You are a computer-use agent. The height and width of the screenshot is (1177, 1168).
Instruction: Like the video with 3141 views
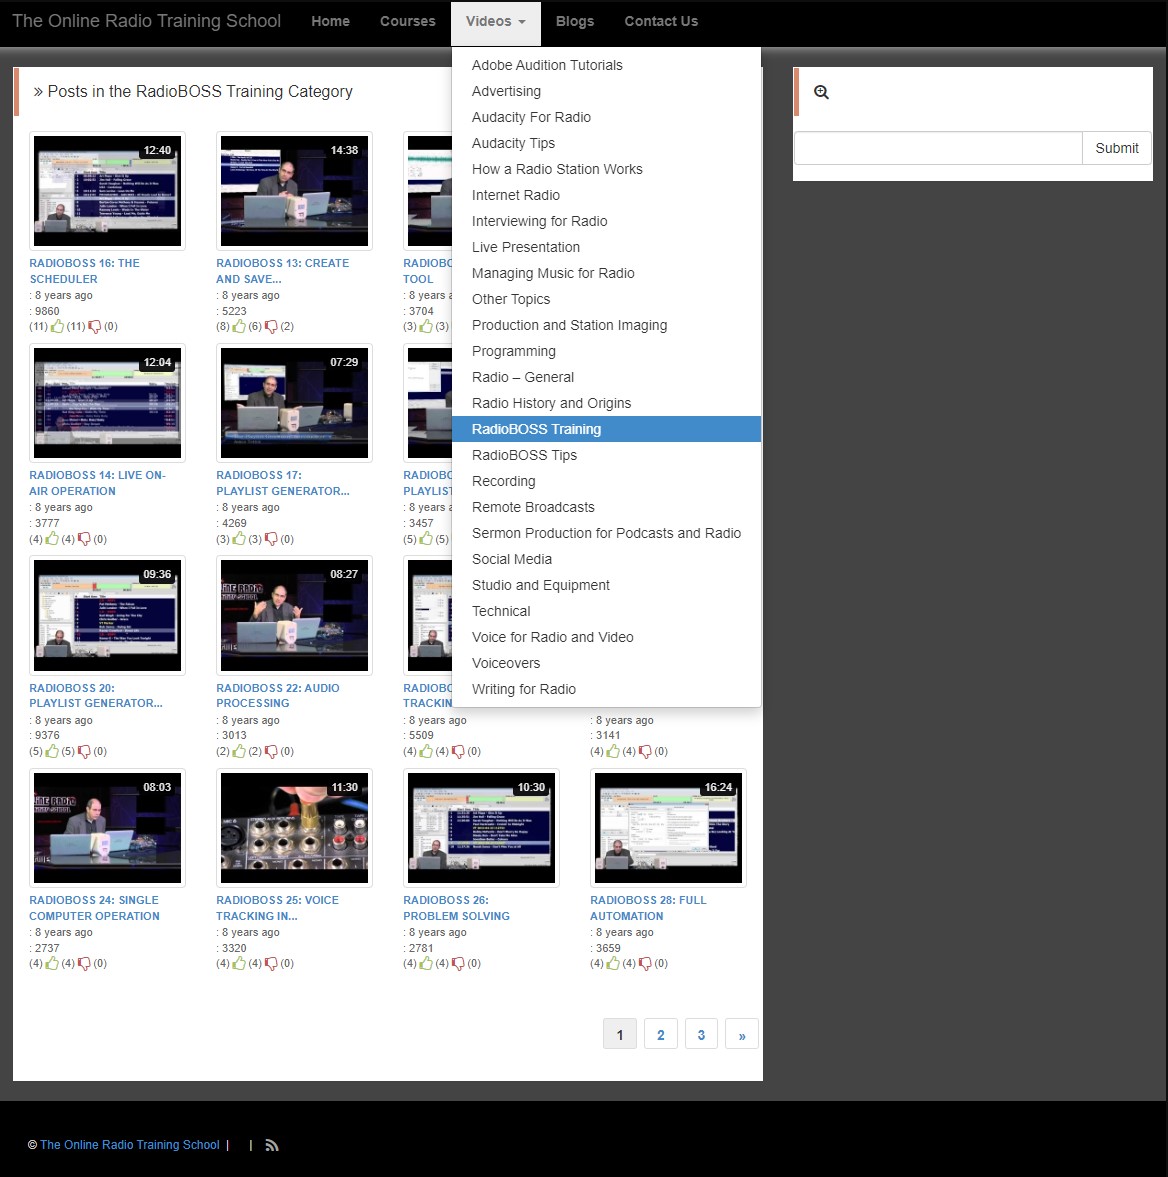(613, 751)
